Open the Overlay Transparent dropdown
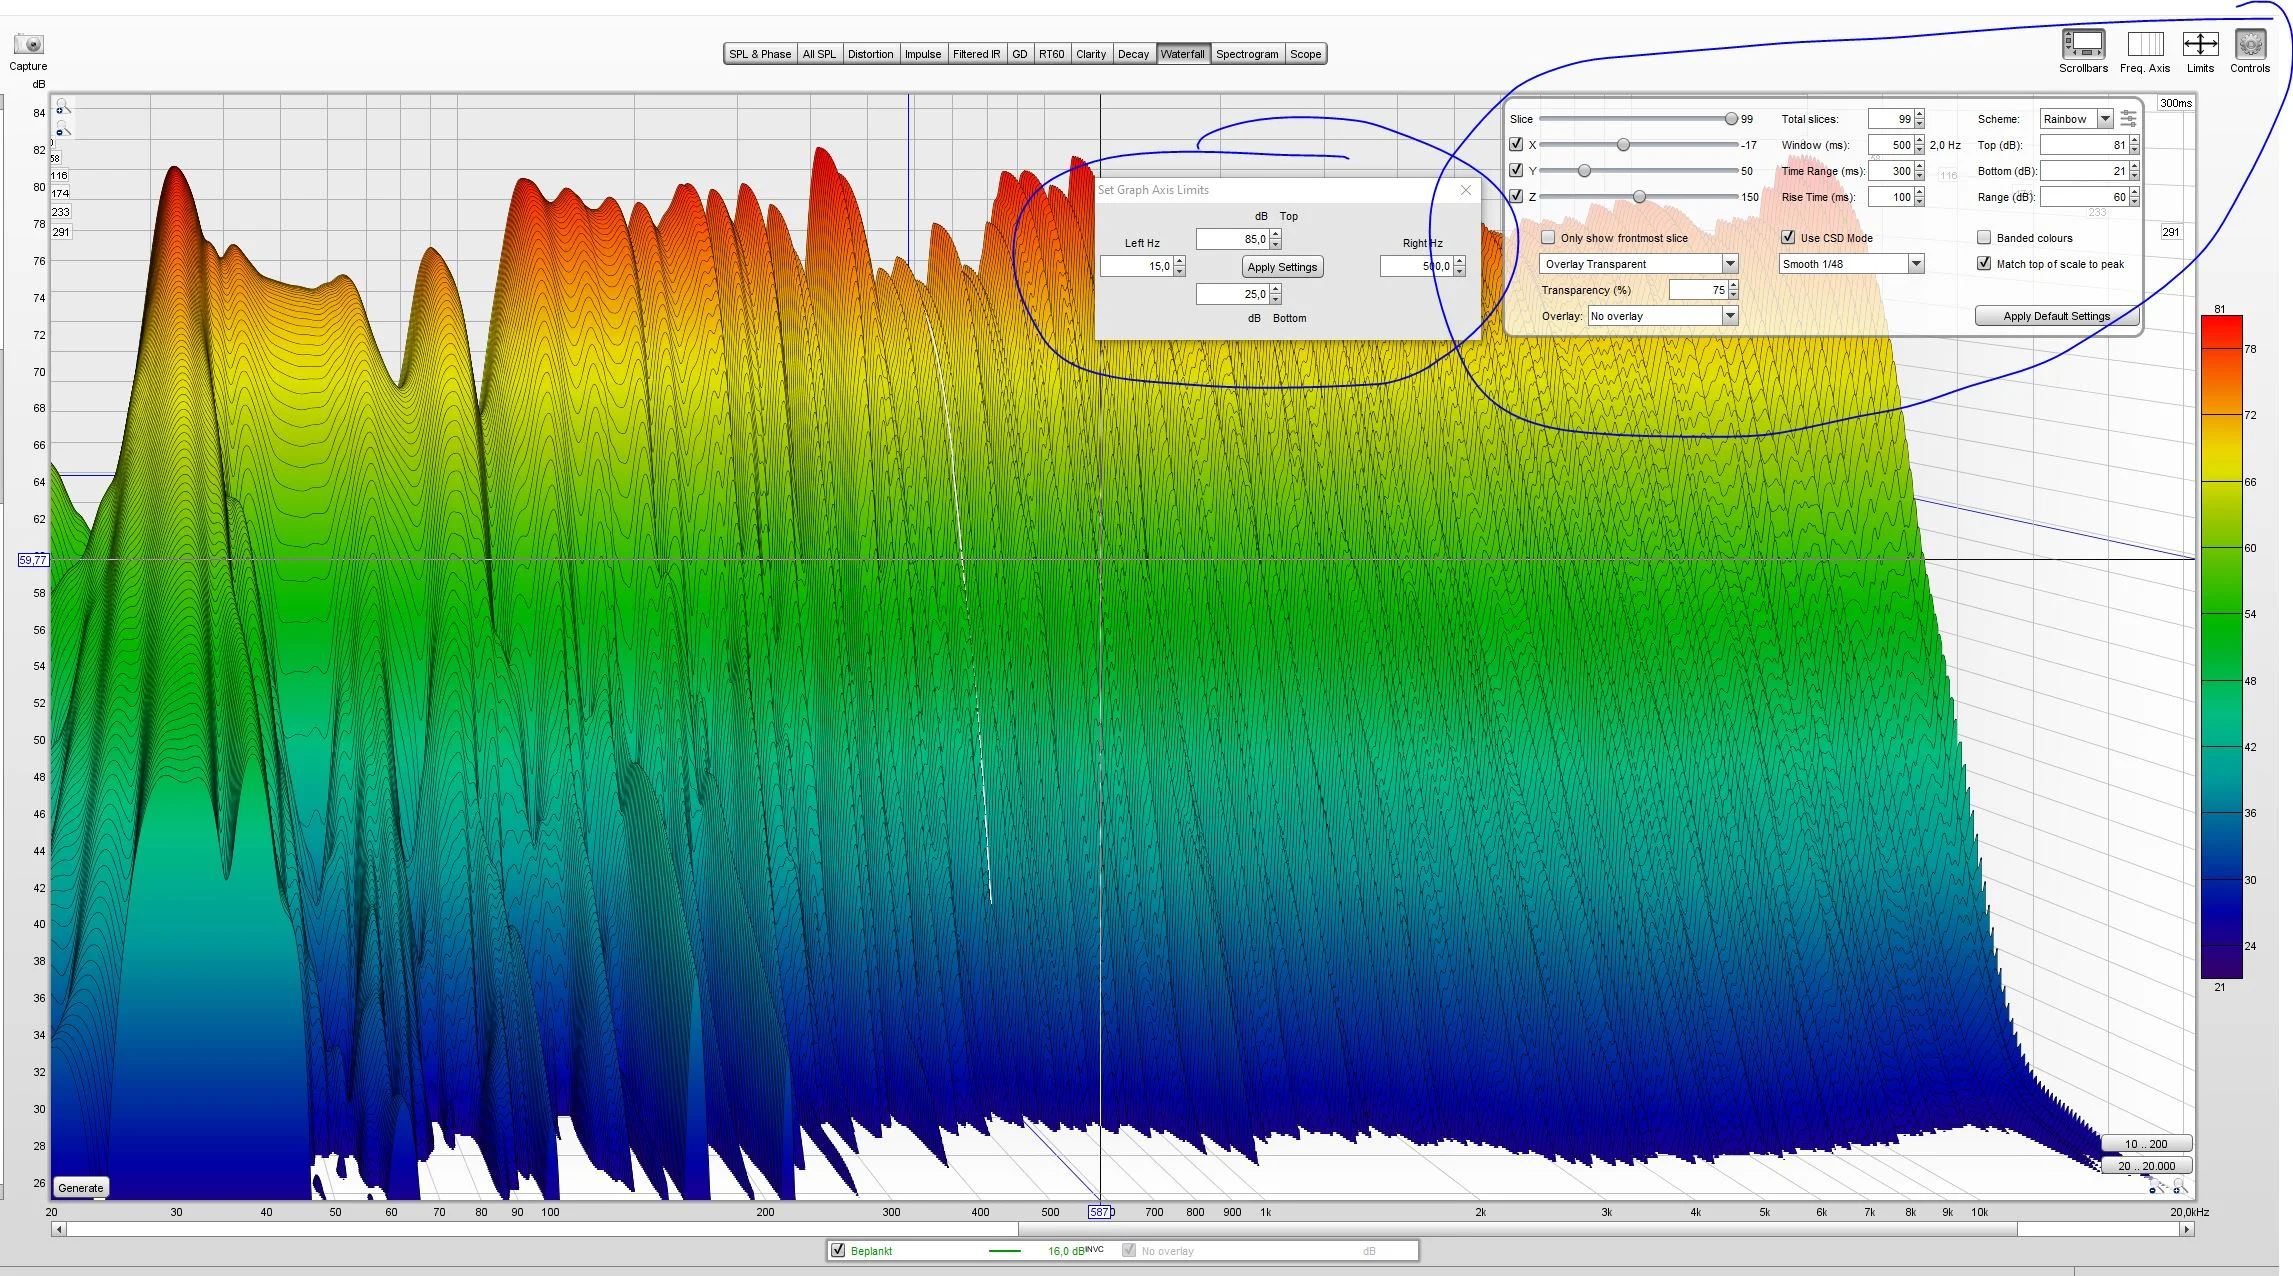 point(1638,264)
